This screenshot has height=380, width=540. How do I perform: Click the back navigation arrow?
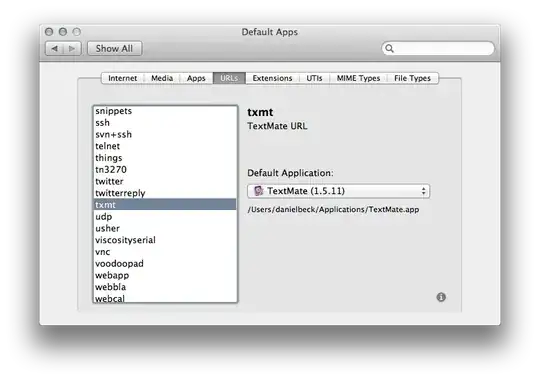(54, 49)
